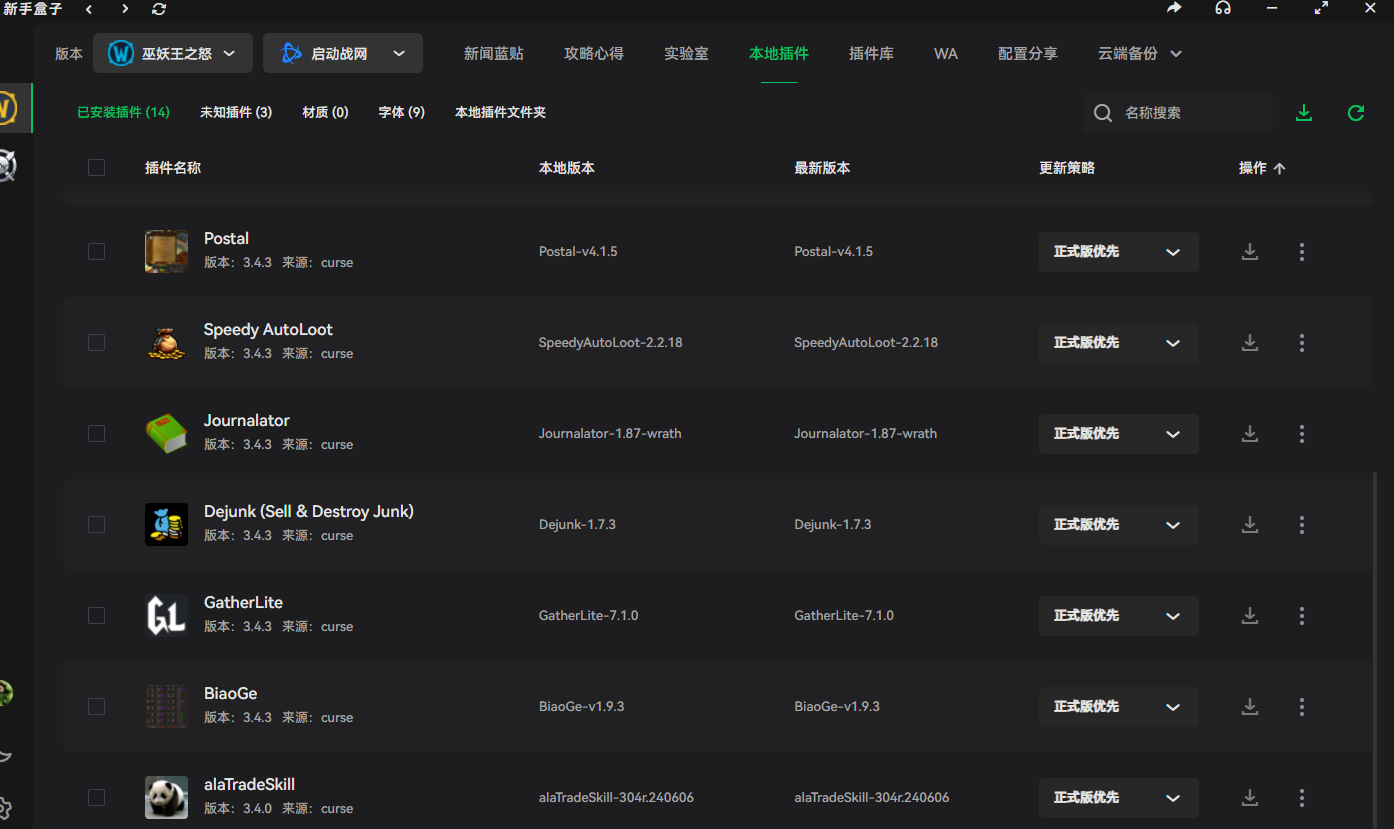The image size is (1394, 829).
Task: Focus the 名称搜索 search field
Action: (1178, 113)
